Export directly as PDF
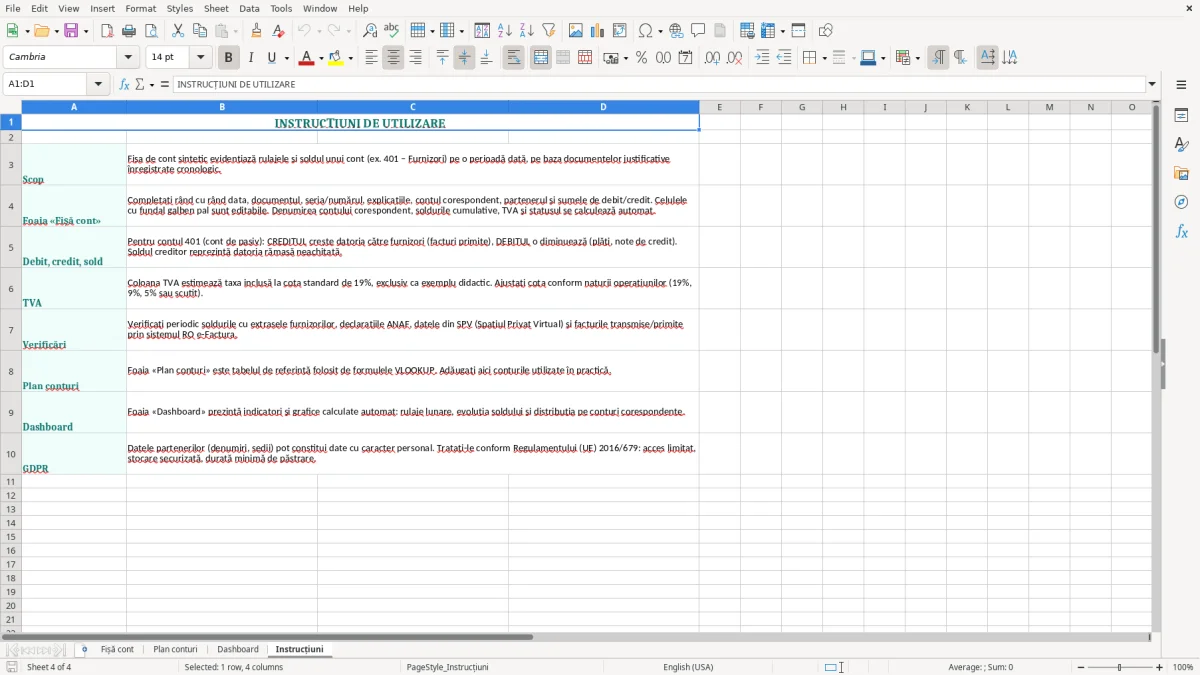 pos(107,31)
